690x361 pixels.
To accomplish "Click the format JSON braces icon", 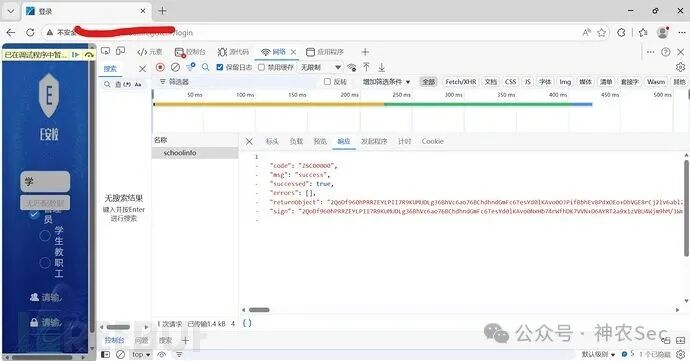I will tap(247, 323).
